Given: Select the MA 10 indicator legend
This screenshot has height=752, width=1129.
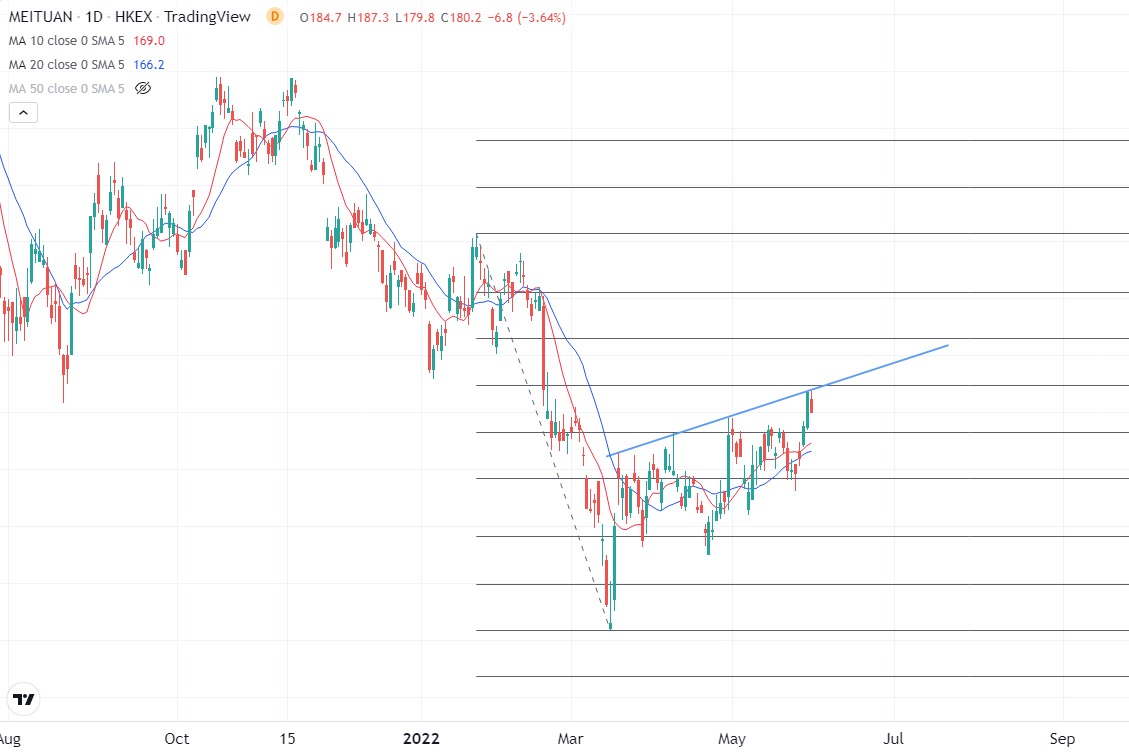Looking at the screenshot, I should tap(66, 41).
